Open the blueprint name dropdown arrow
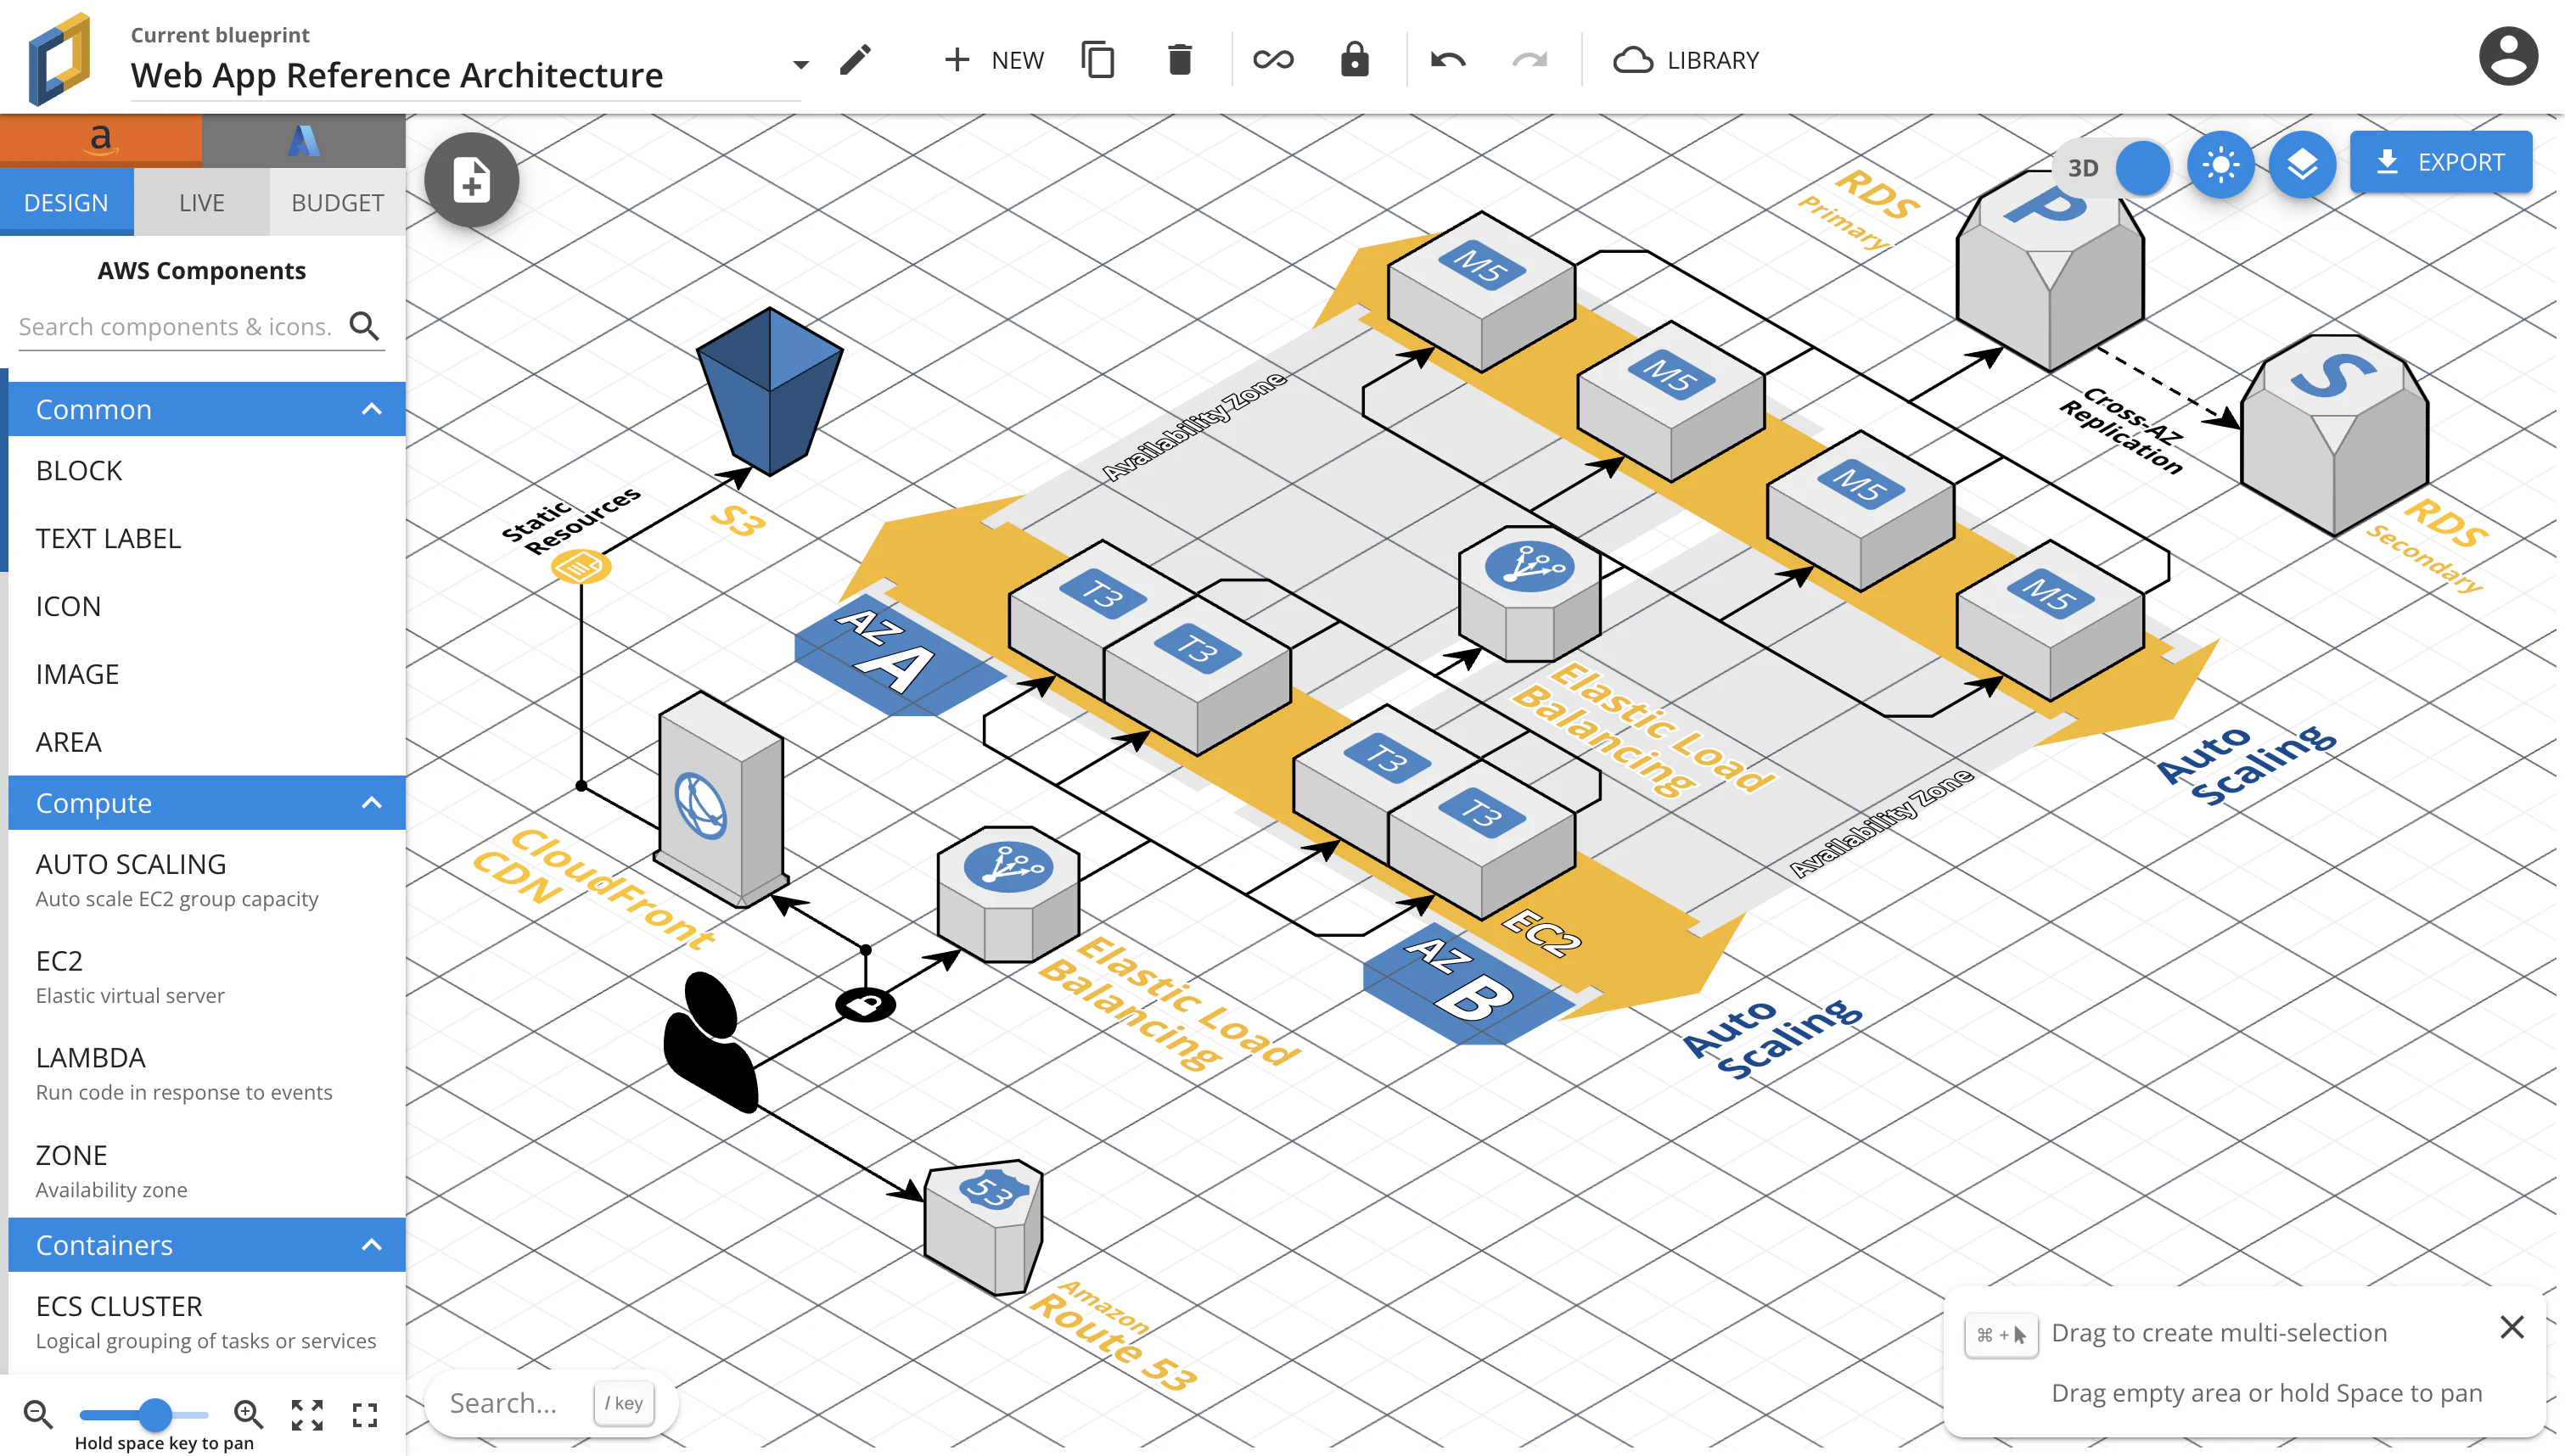2565x1456 pixels. point(800,65)
